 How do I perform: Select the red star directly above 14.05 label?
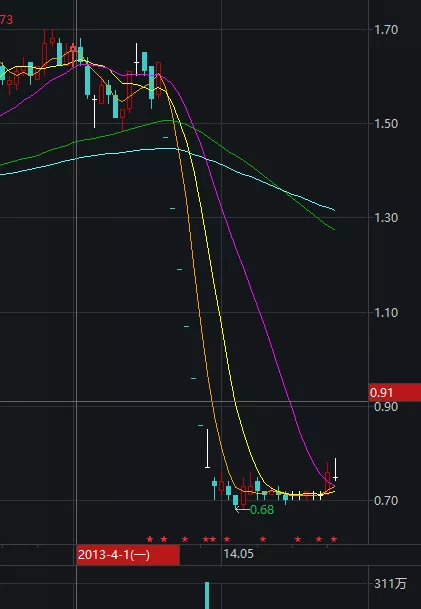coord(227,539)
